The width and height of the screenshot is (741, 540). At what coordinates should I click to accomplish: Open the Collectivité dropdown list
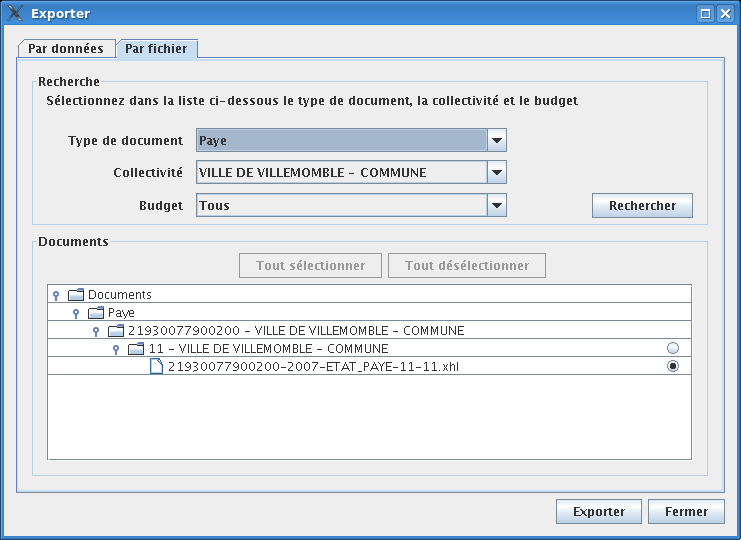497,173
